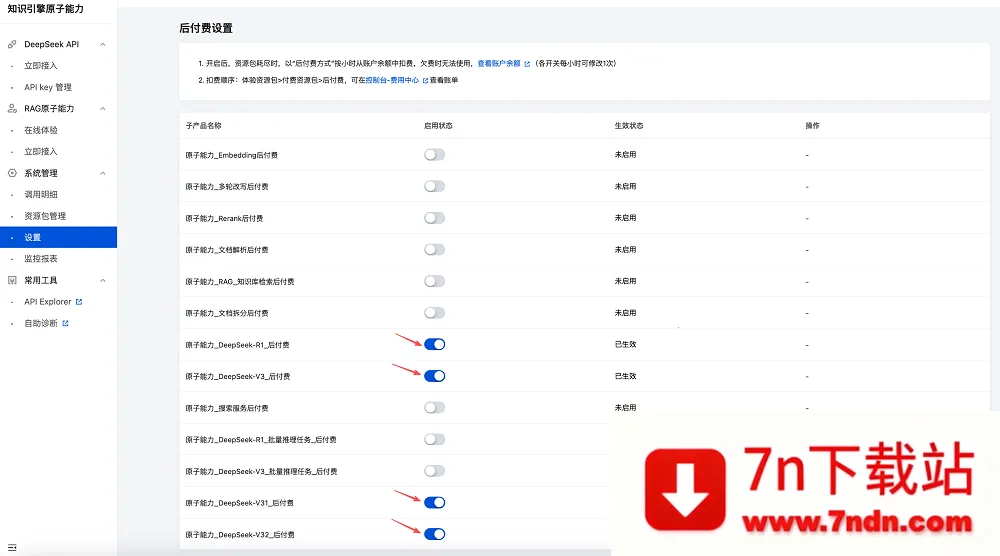Click the external link icon beside 自助诊断
The width and height of the screenshot is (1000, 556).
pos(66,324)
